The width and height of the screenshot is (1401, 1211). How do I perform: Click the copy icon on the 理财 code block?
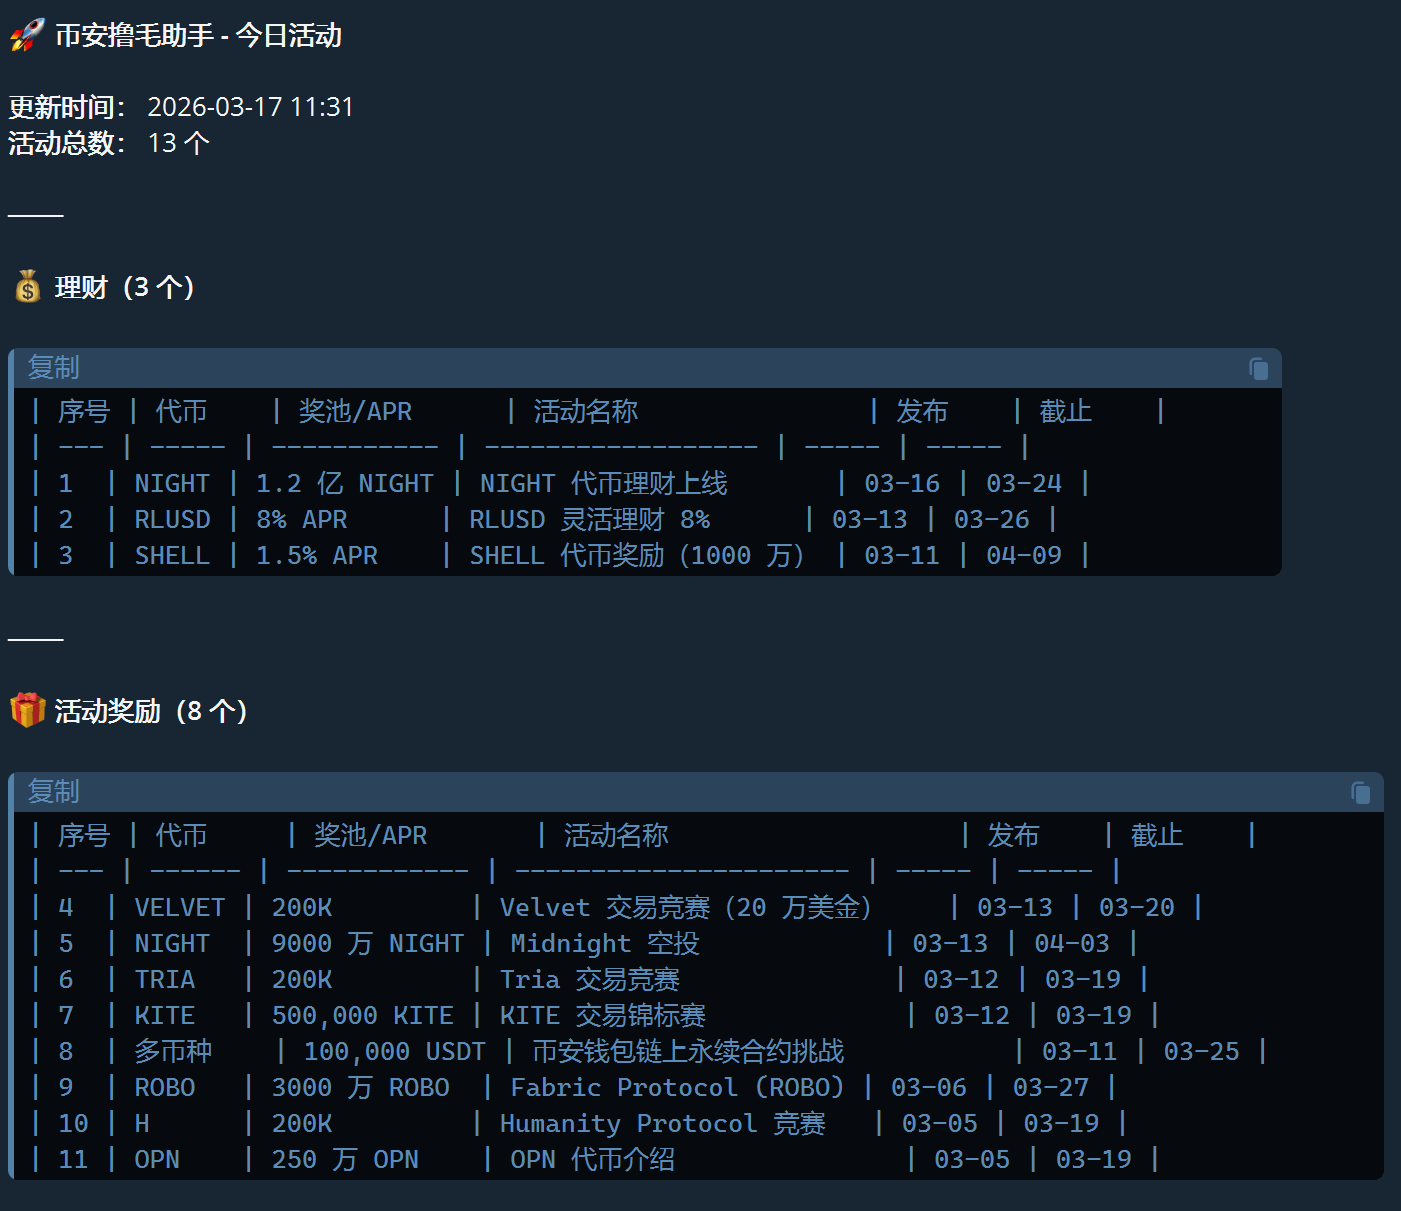[1259, 369]
